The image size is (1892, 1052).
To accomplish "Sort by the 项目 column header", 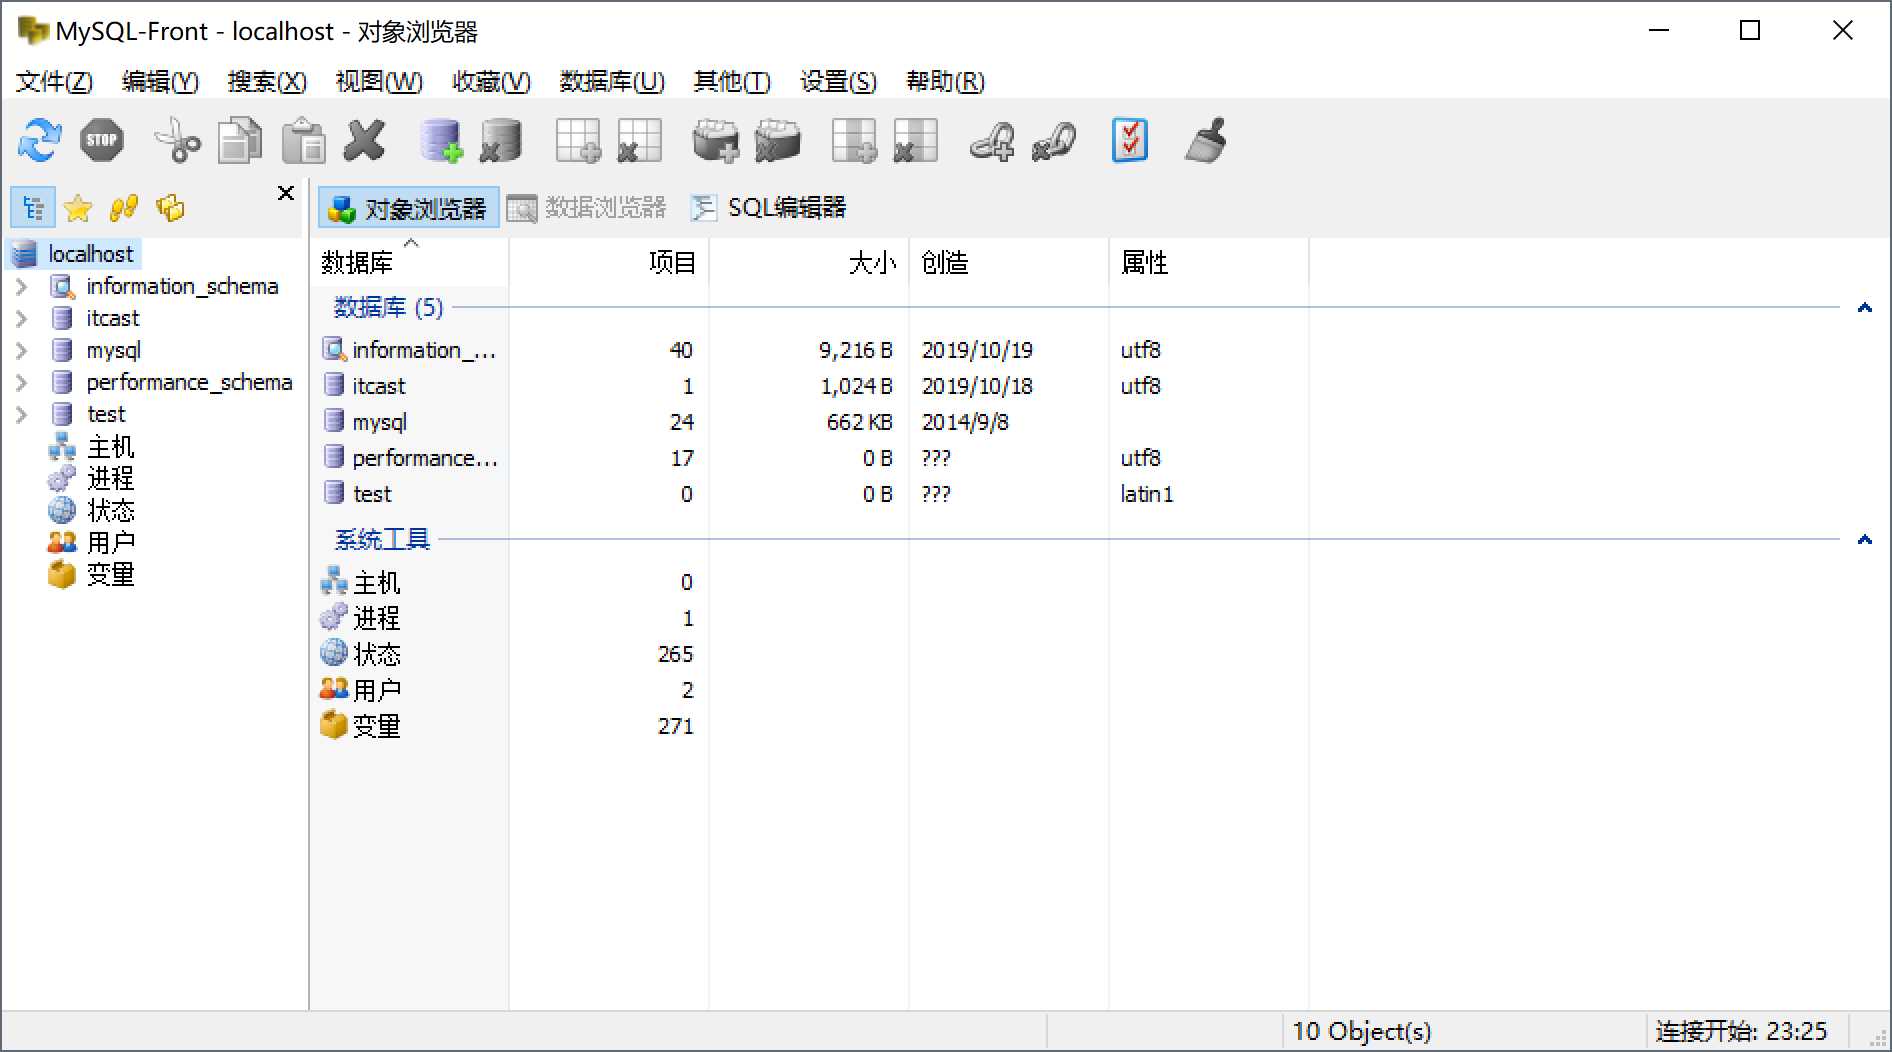I will [609, 262].
